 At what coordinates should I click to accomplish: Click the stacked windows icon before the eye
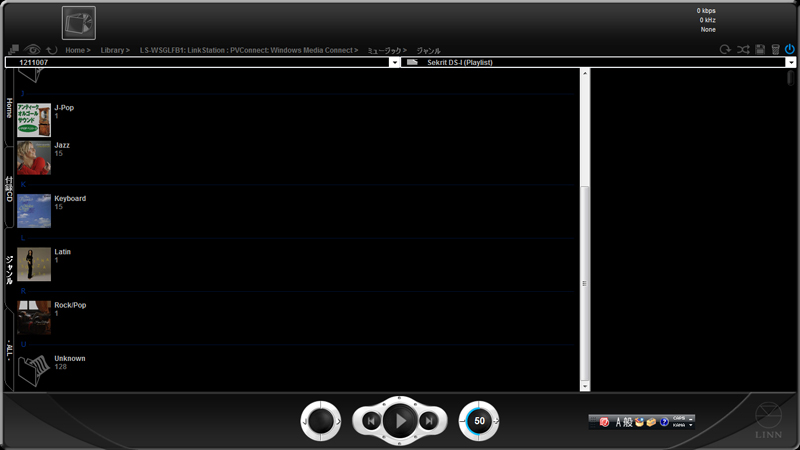click(x=14, y=49)
